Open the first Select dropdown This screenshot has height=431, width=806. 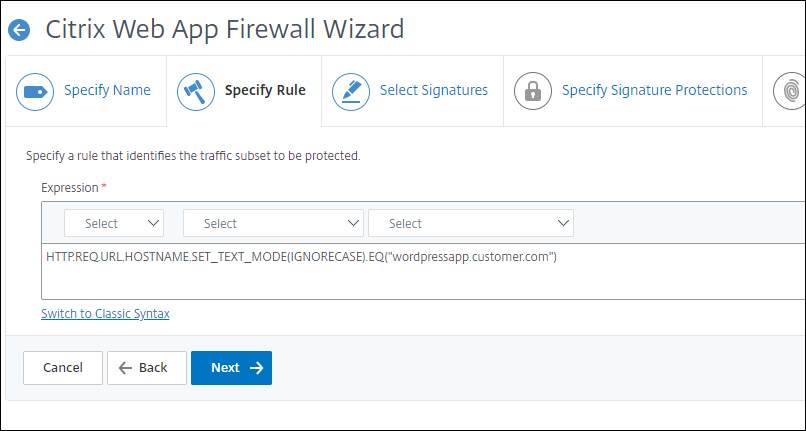pyautogui.click(x=114, y=223)
